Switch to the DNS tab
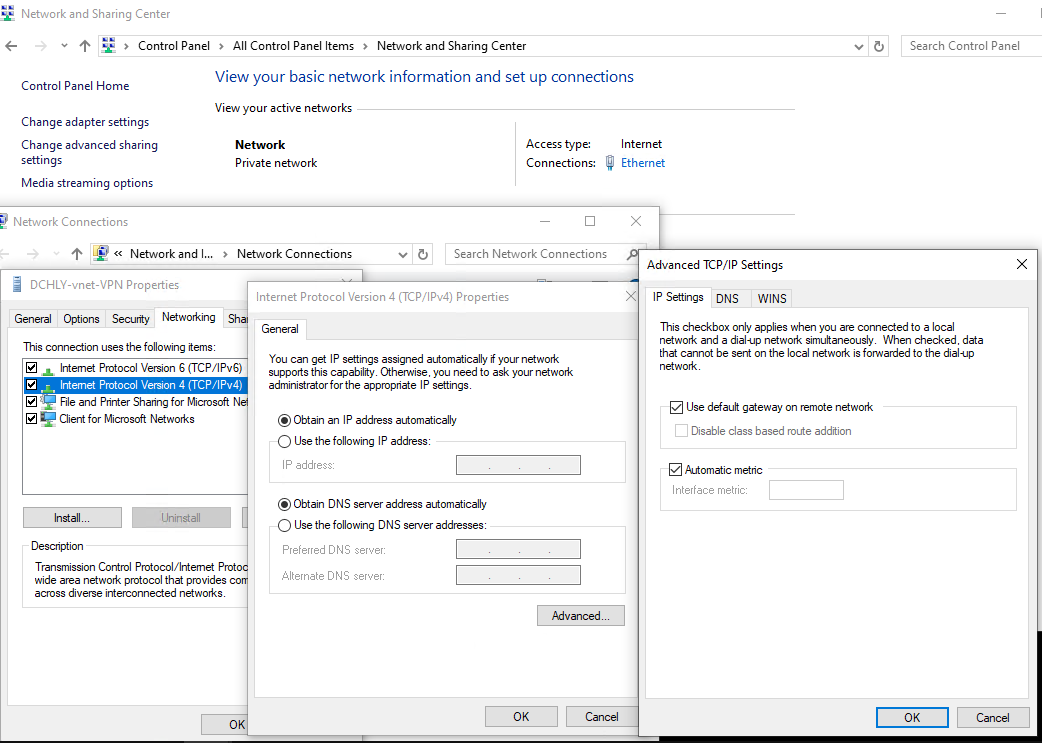Viewport: 1042px width, 743px height. (x=727, y=298)
